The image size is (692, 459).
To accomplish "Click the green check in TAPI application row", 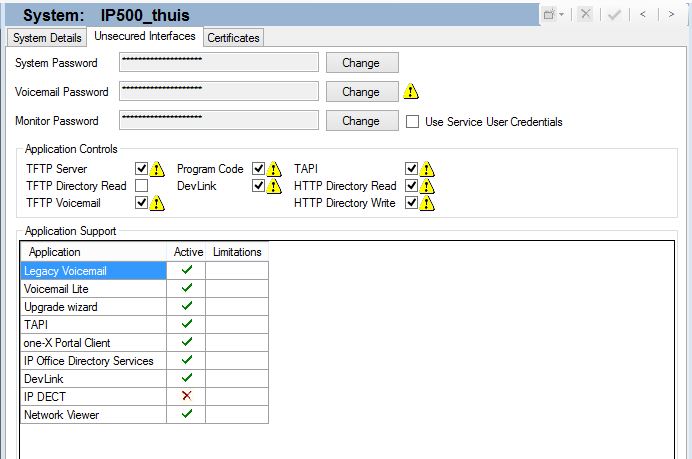I will pos(187,324).
